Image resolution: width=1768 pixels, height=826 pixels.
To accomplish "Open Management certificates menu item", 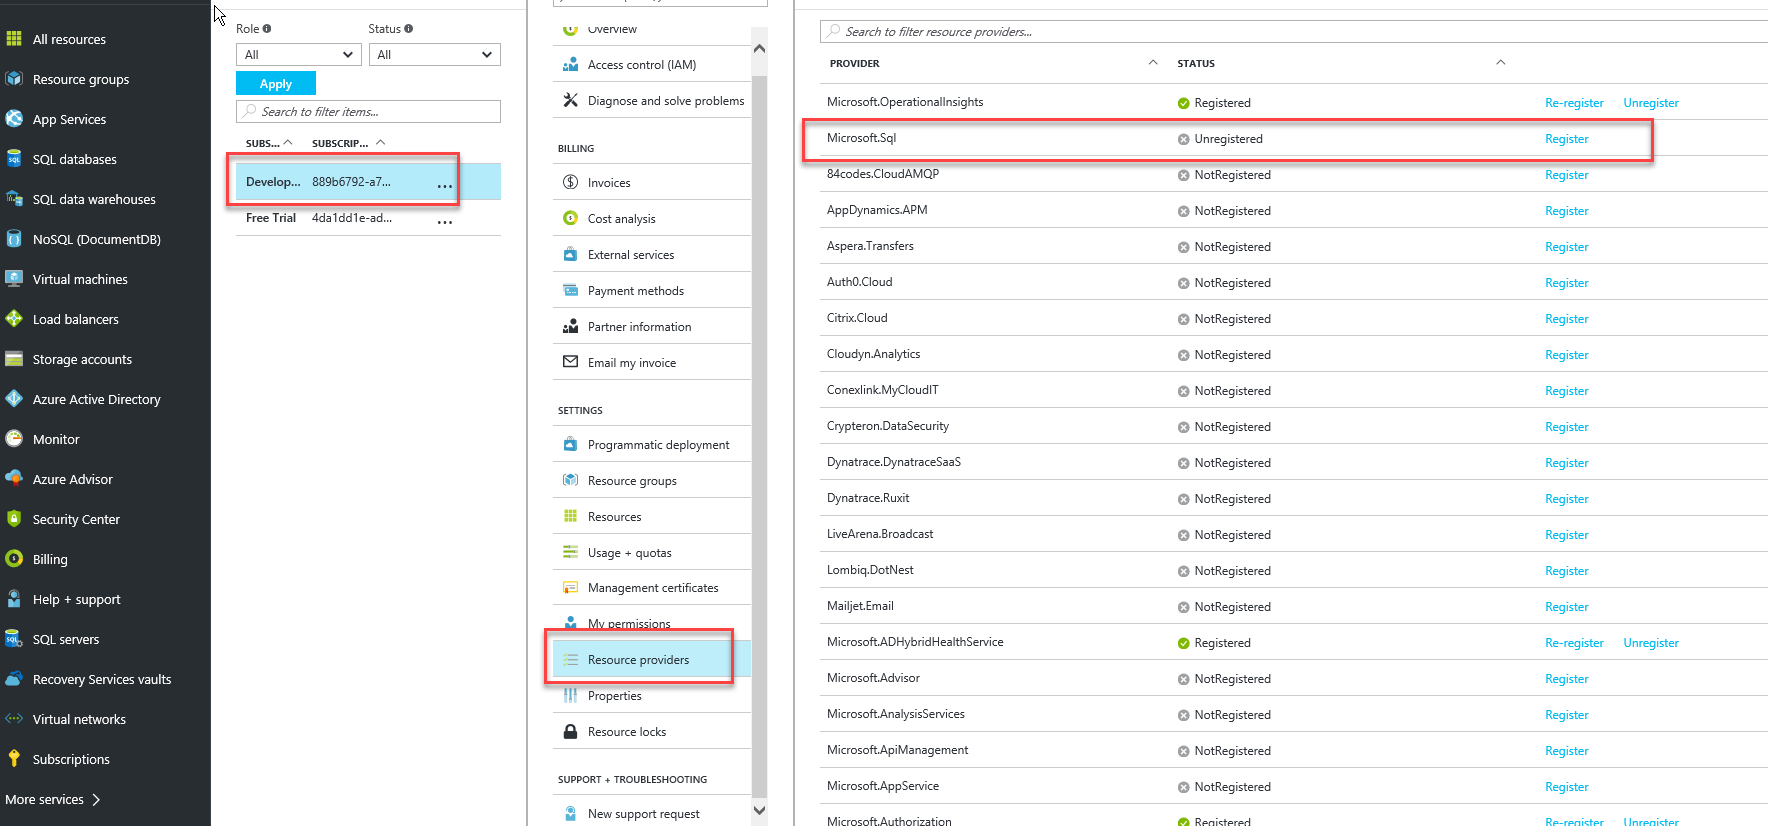I will [651, 587].
